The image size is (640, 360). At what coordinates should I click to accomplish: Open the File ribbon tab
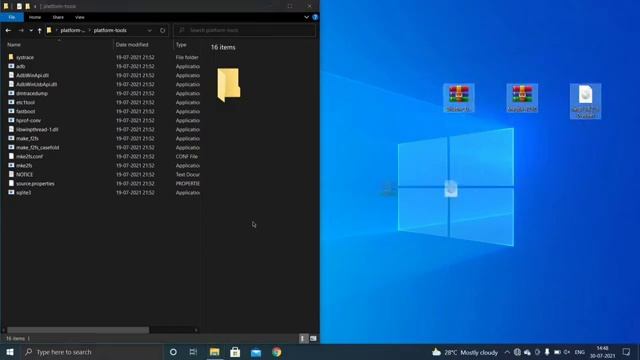tap(12, 17)
